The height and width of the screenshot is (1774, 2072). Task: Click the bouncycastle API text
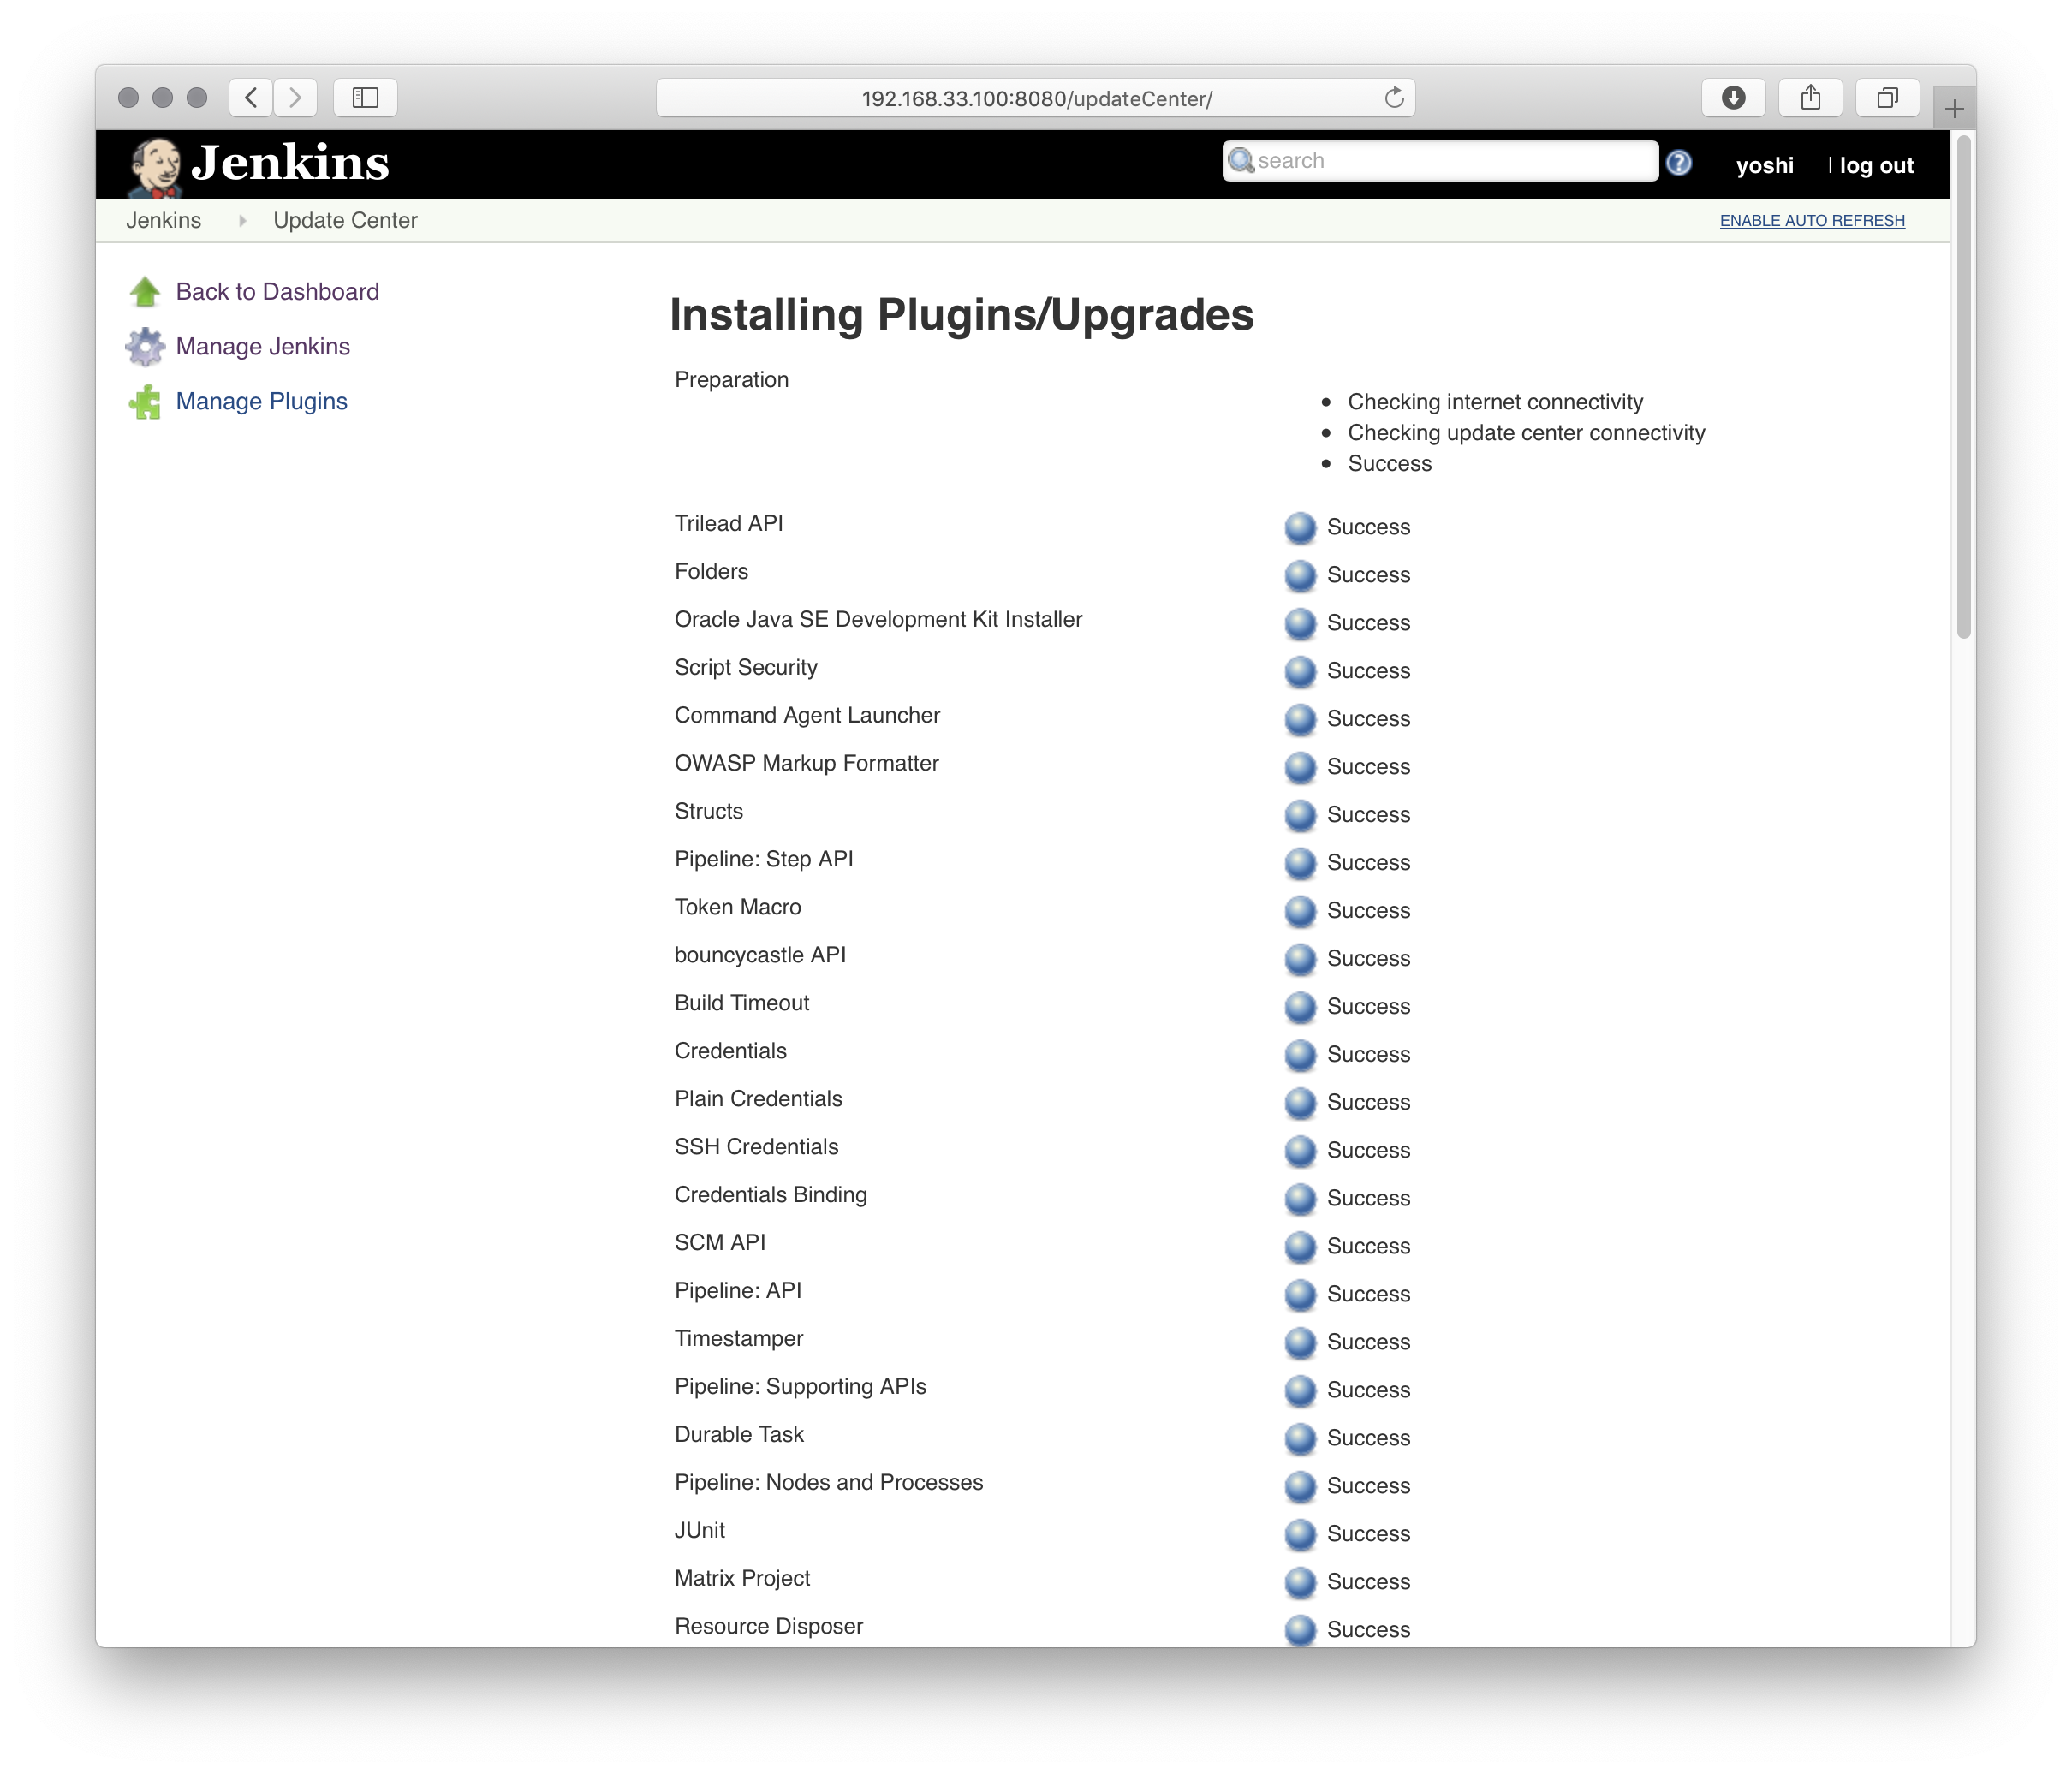click(760, 956)
